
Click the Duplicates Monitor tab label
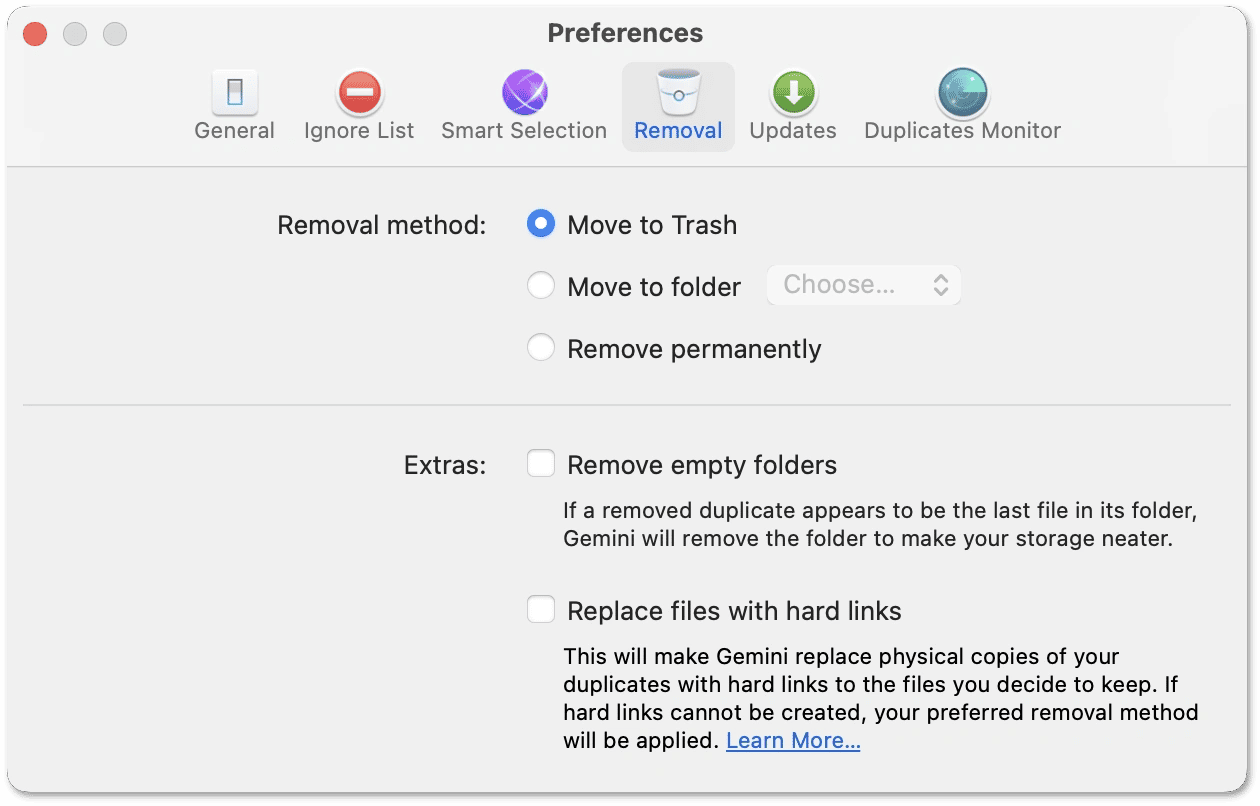tap(962, 131)
